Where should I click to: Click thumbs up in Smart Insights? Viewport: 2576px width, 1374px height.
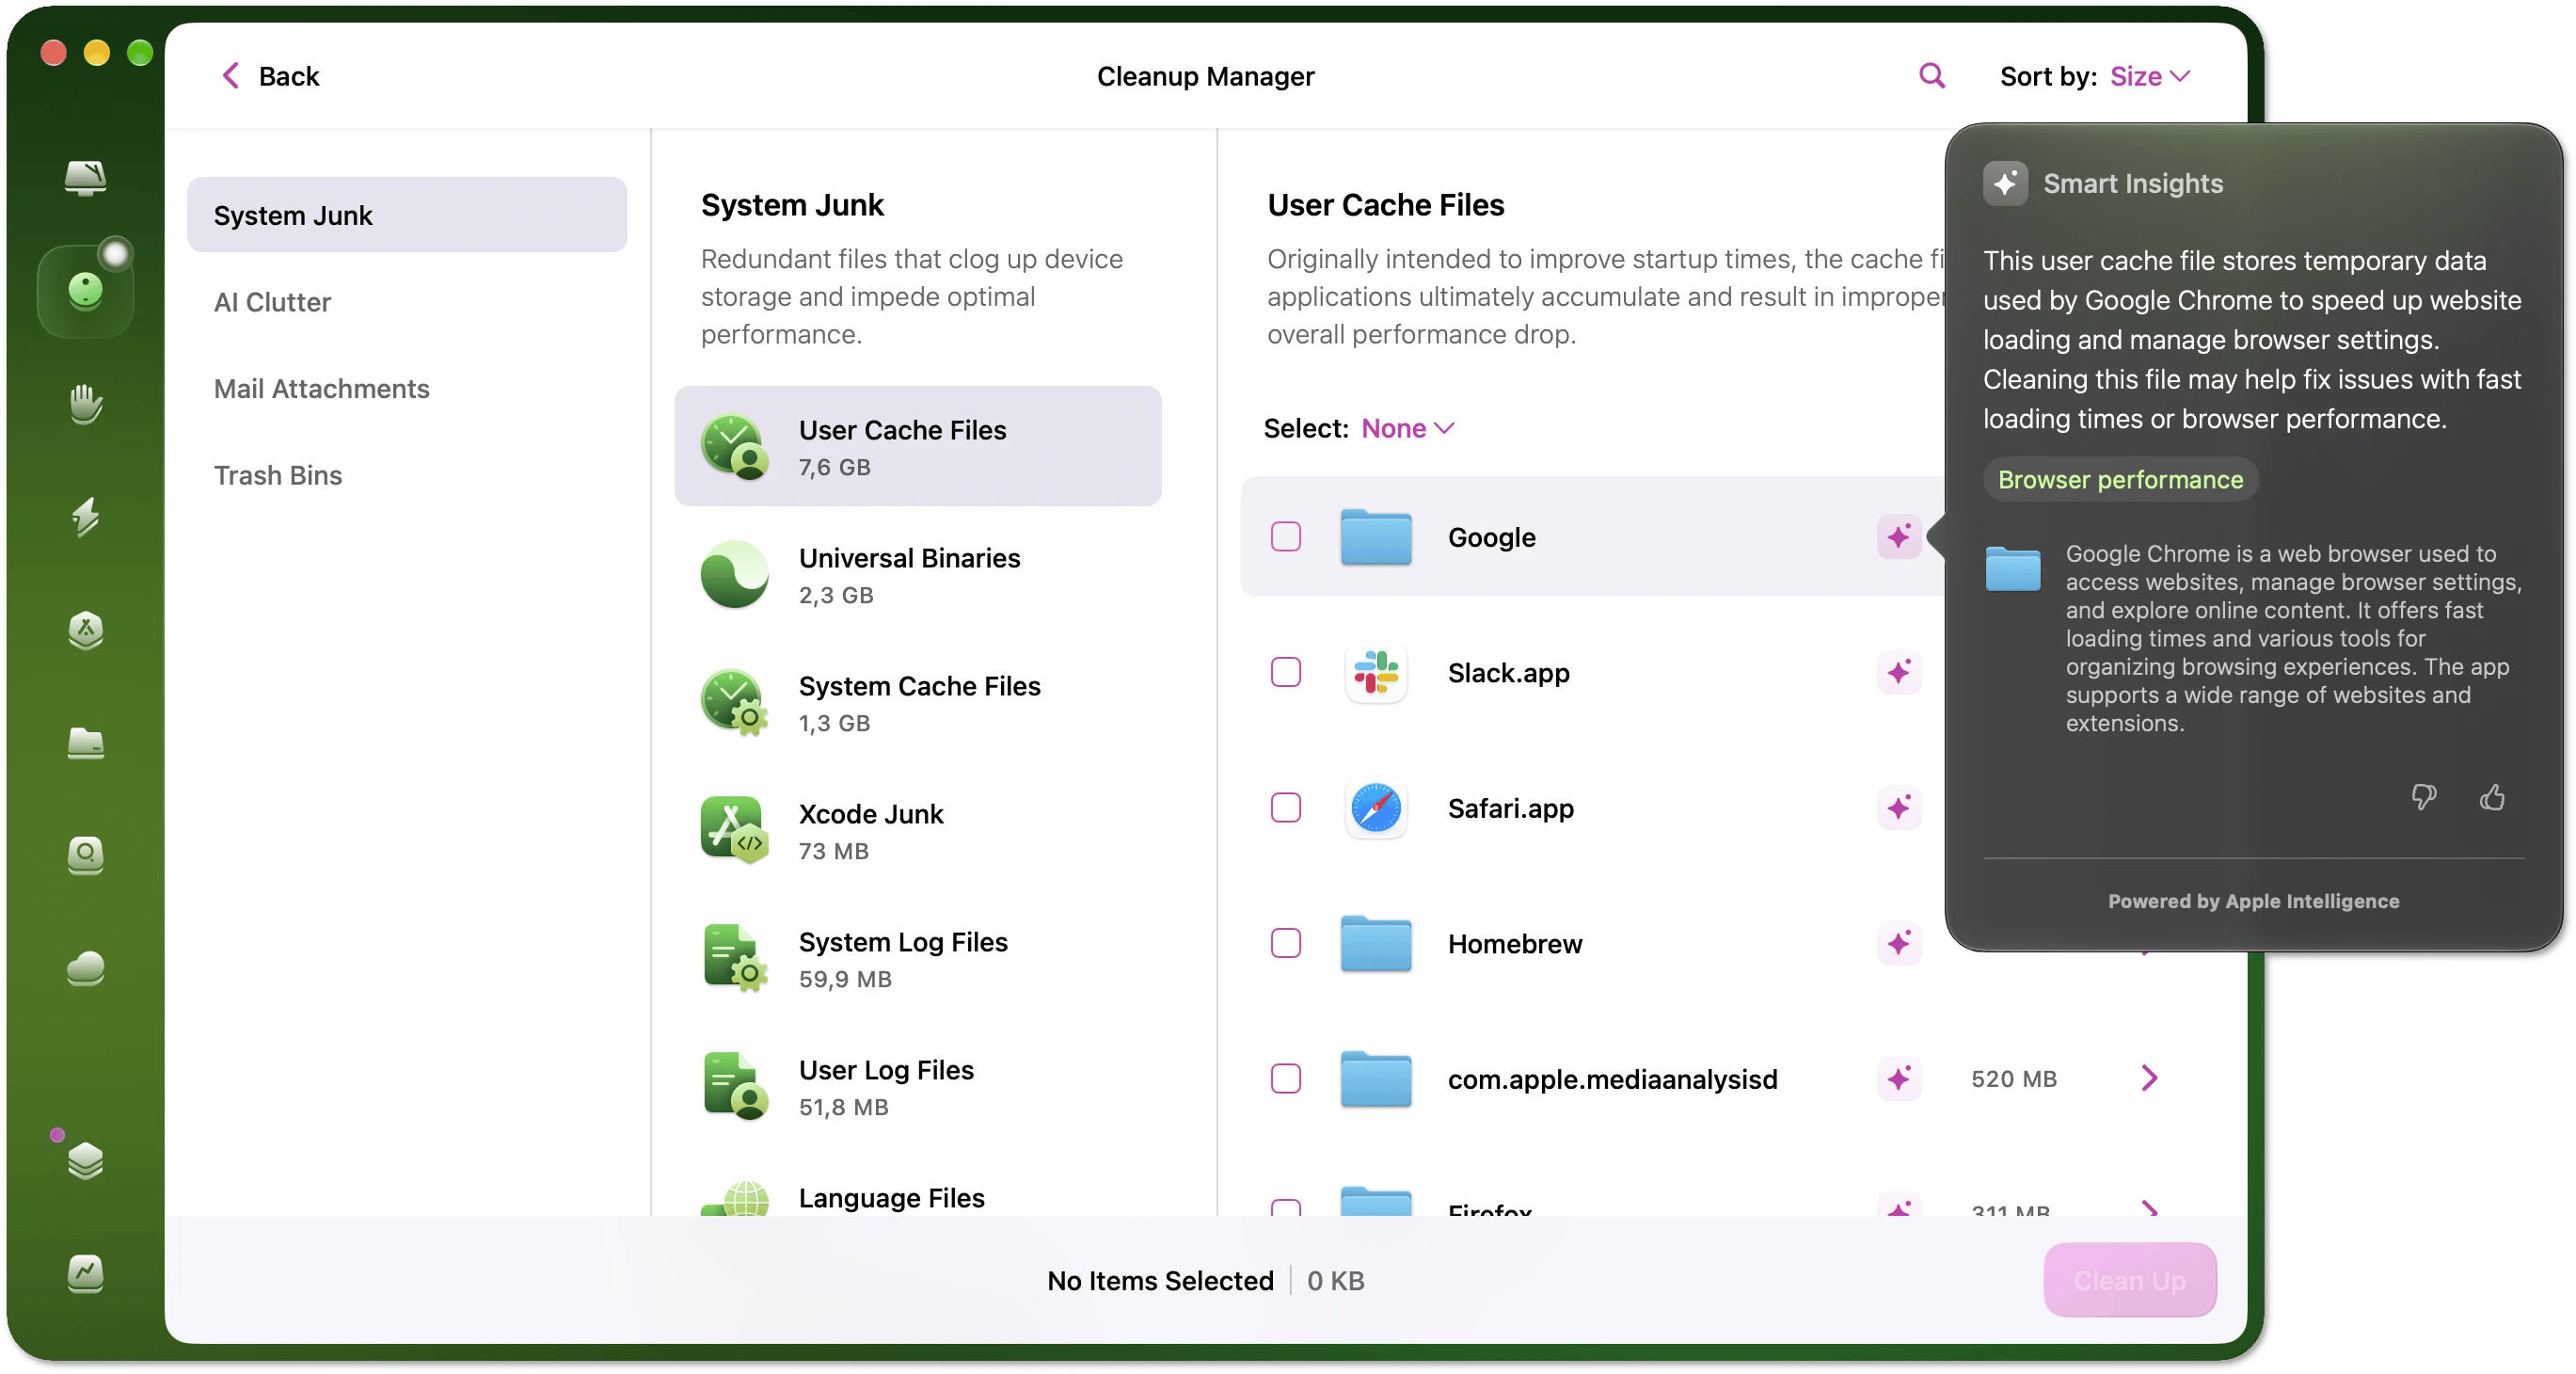point(2492,797)
